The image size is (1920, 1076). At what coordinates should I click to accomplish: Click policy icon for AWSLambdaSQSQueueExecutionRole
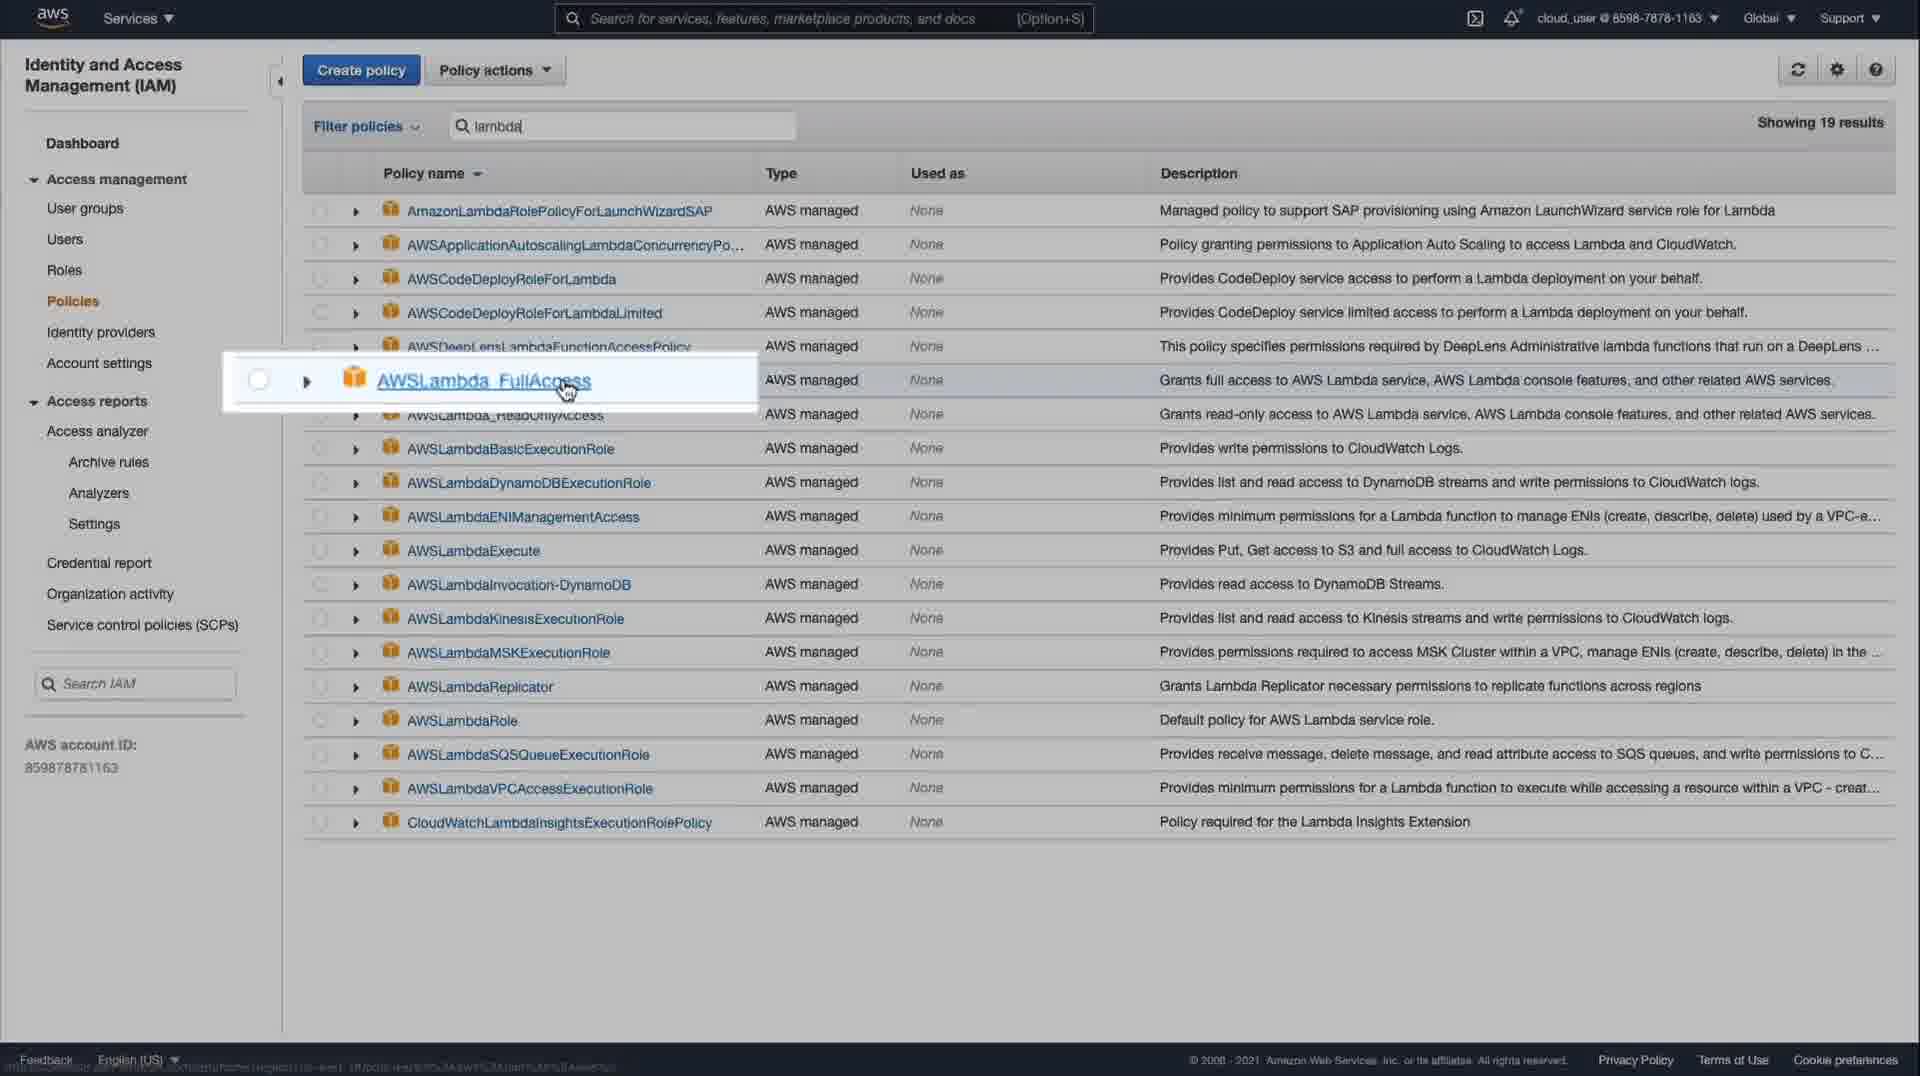[391, 754]
